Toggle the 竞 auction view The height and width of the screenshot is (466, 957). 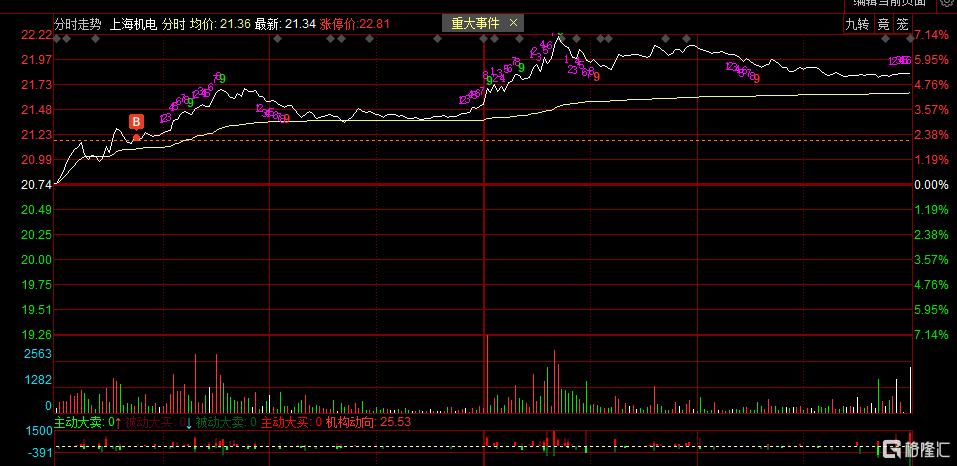[x=883, y=24]
